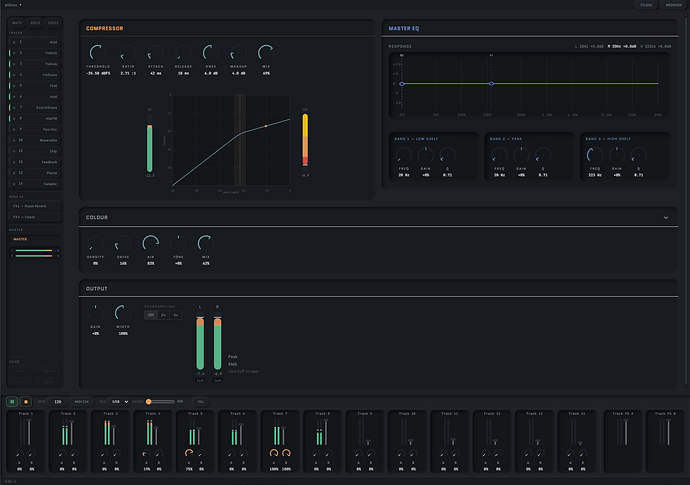Click the compressor Knee knob
Image resolution: width=690 pixels, height=485 pixels.
tap(211, 53)
